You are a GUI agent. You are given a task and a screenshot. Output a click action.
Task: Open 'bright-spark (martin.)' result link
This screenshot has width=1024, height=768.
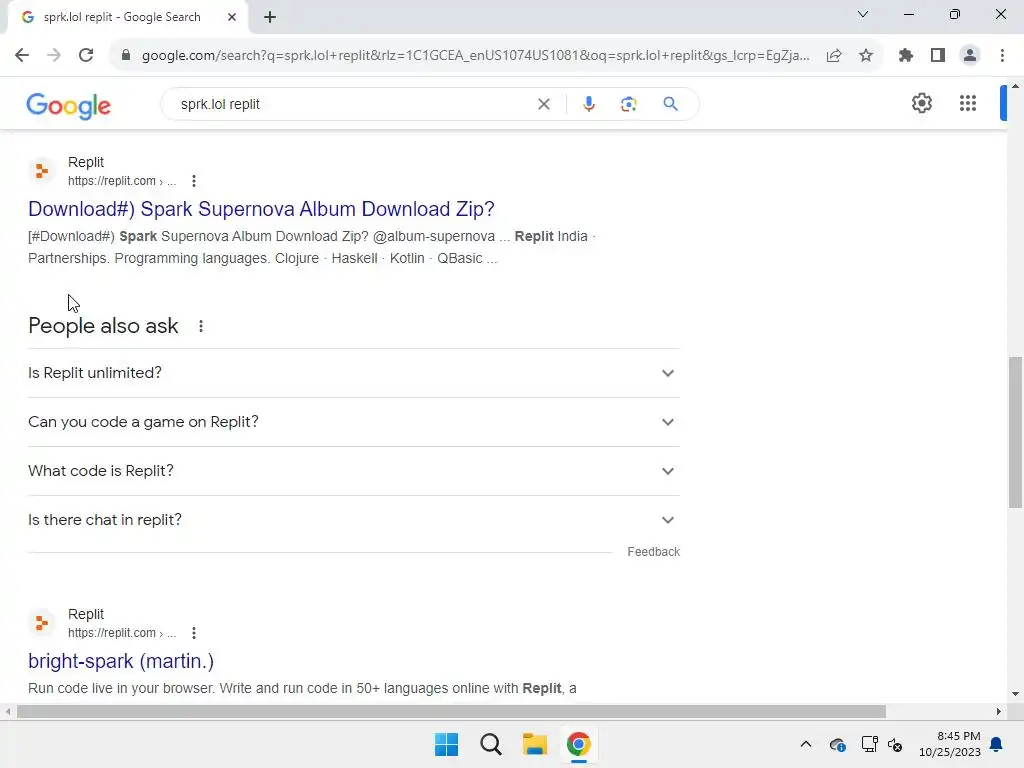(x=121, y=661)
